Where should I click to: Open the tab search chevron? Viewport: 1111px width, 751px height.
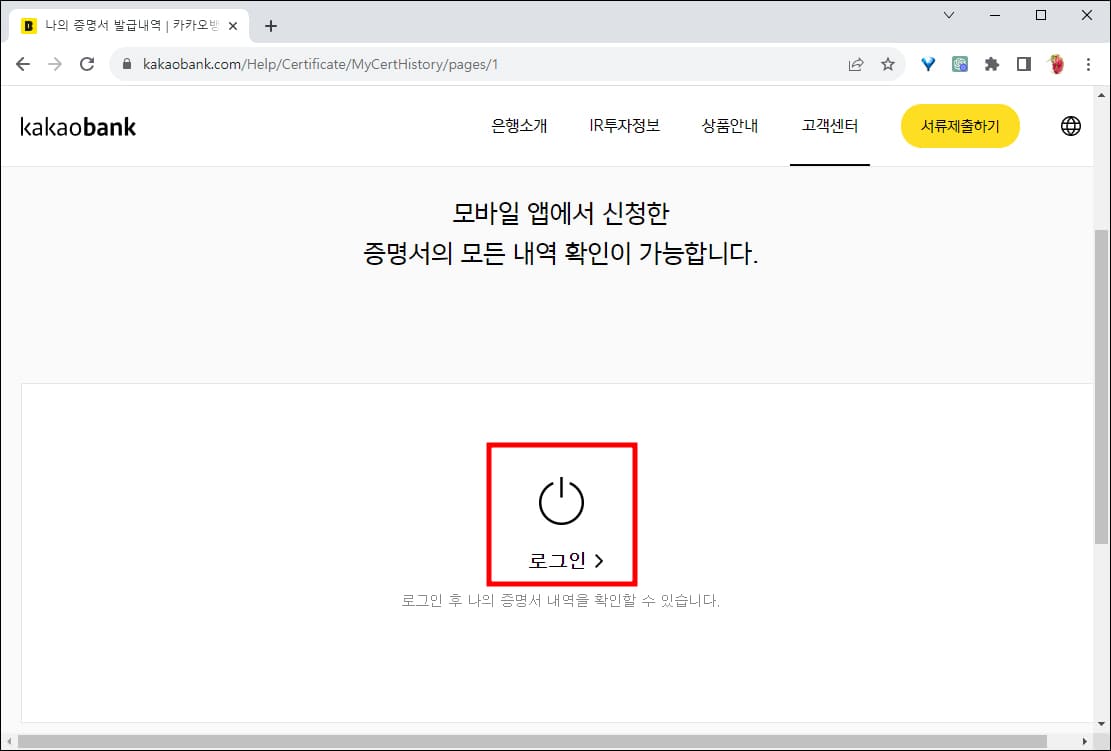point(948,15)
